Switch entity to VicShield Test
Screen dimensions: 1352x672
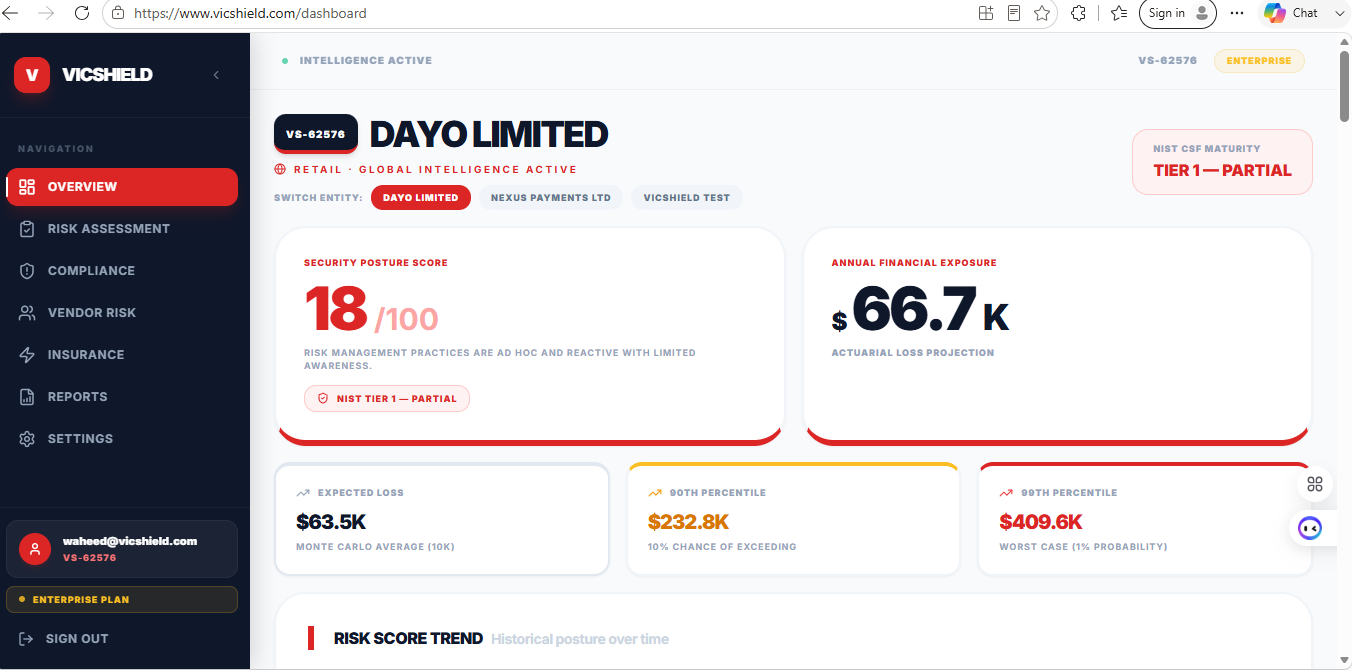(687, 198)
